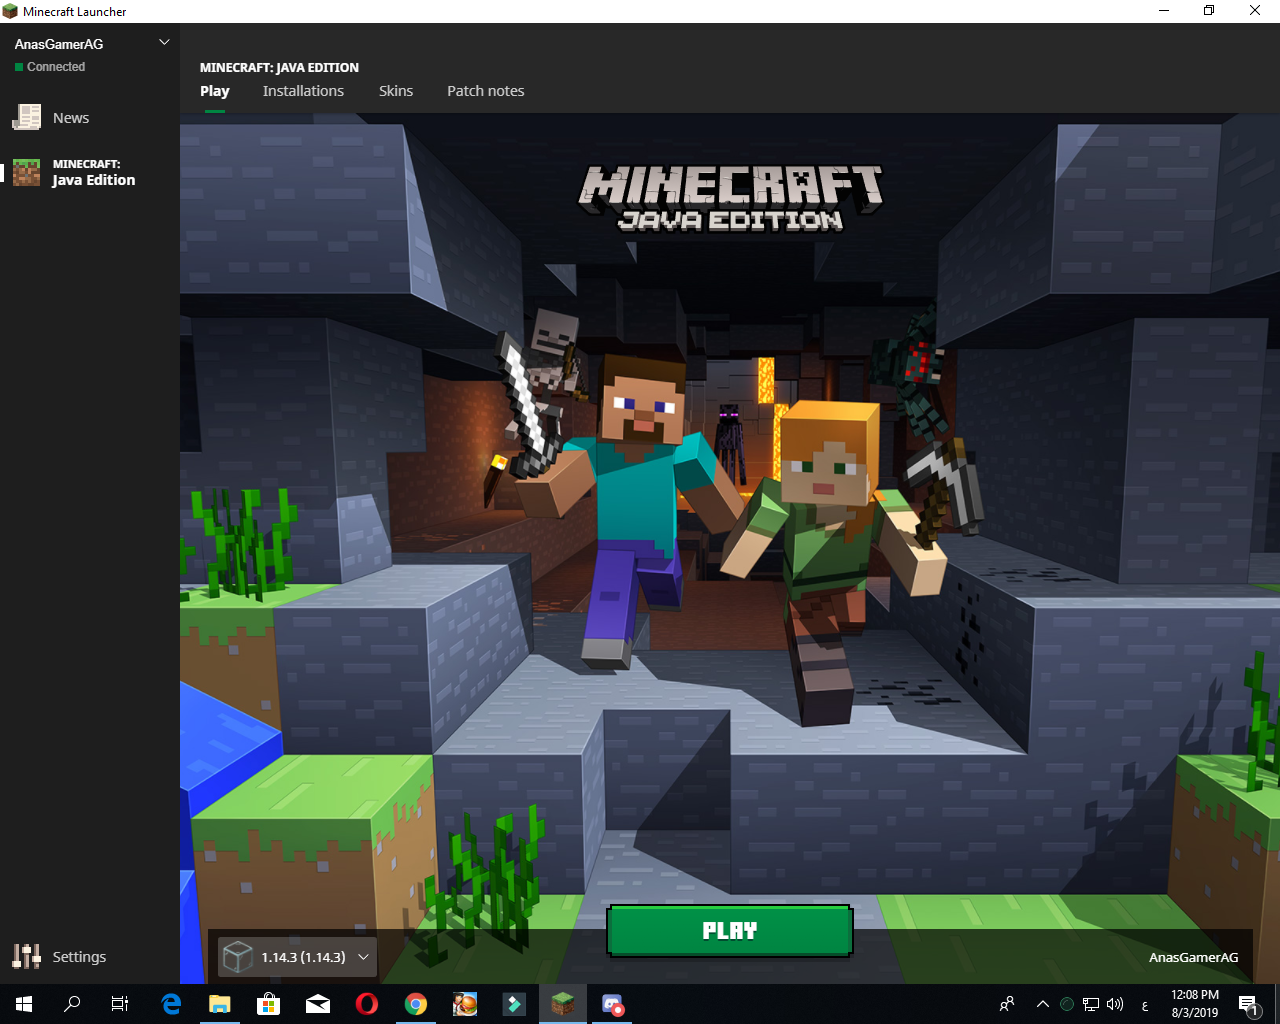Minimize the Minecraft Launcher window
This screenshot has height=1024, width=1280.
point(1164,11)
